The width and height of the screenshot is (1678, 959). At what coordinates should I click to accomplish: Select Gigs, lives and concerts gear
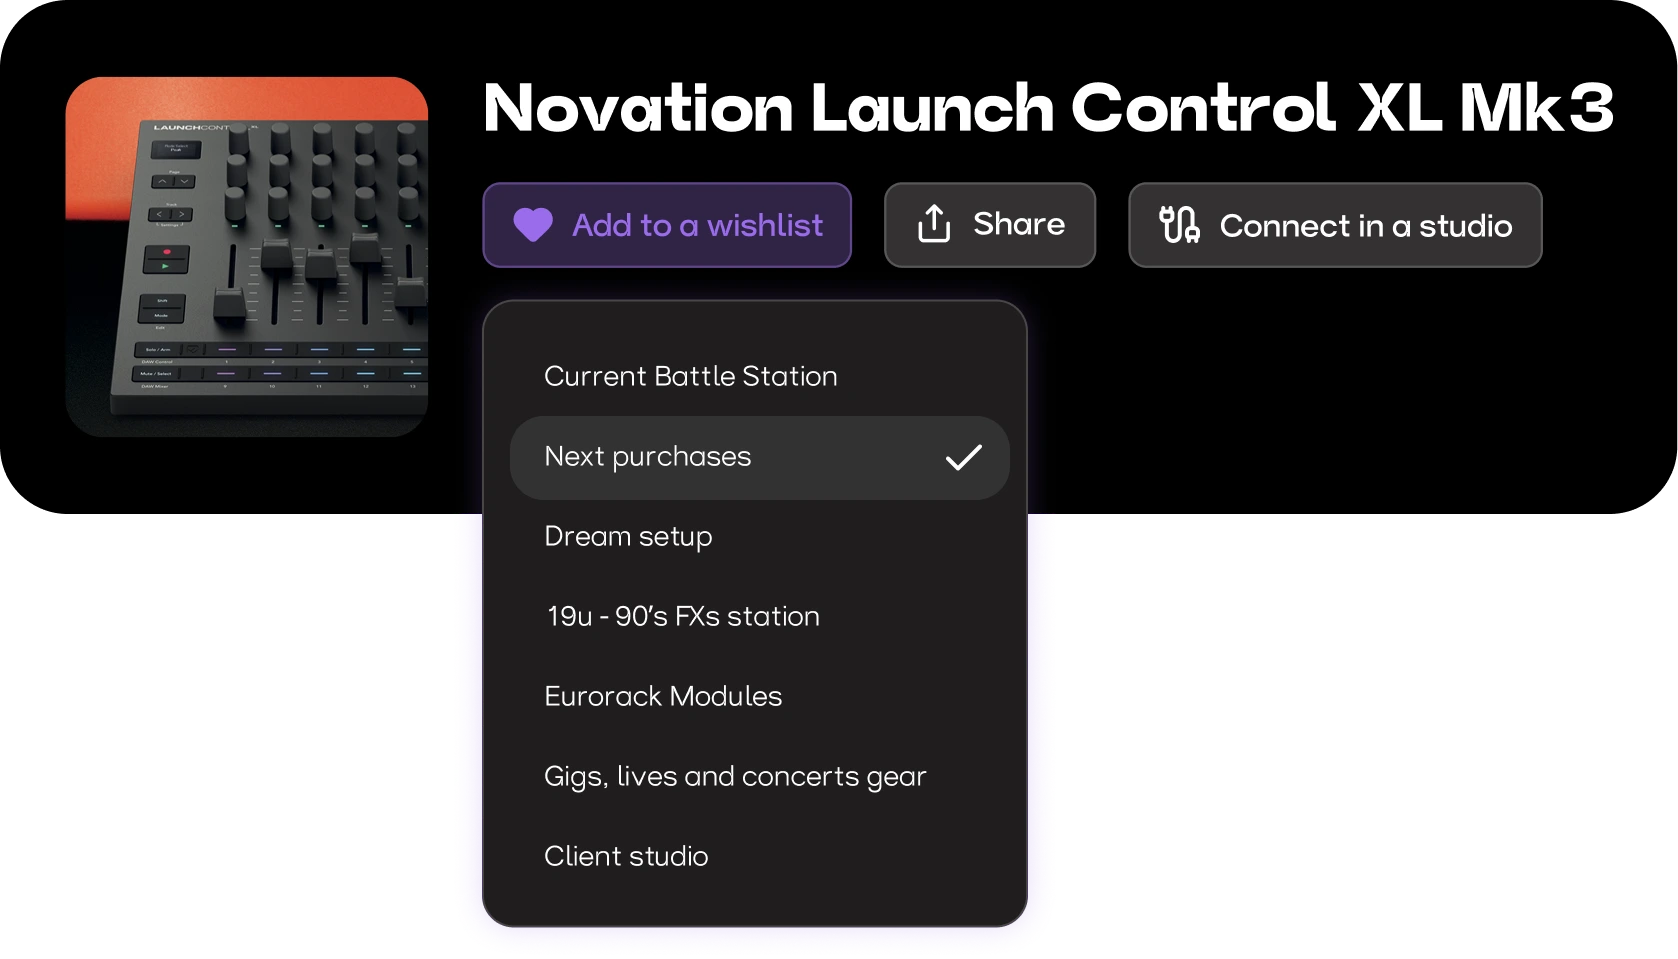tap(759, 777)
